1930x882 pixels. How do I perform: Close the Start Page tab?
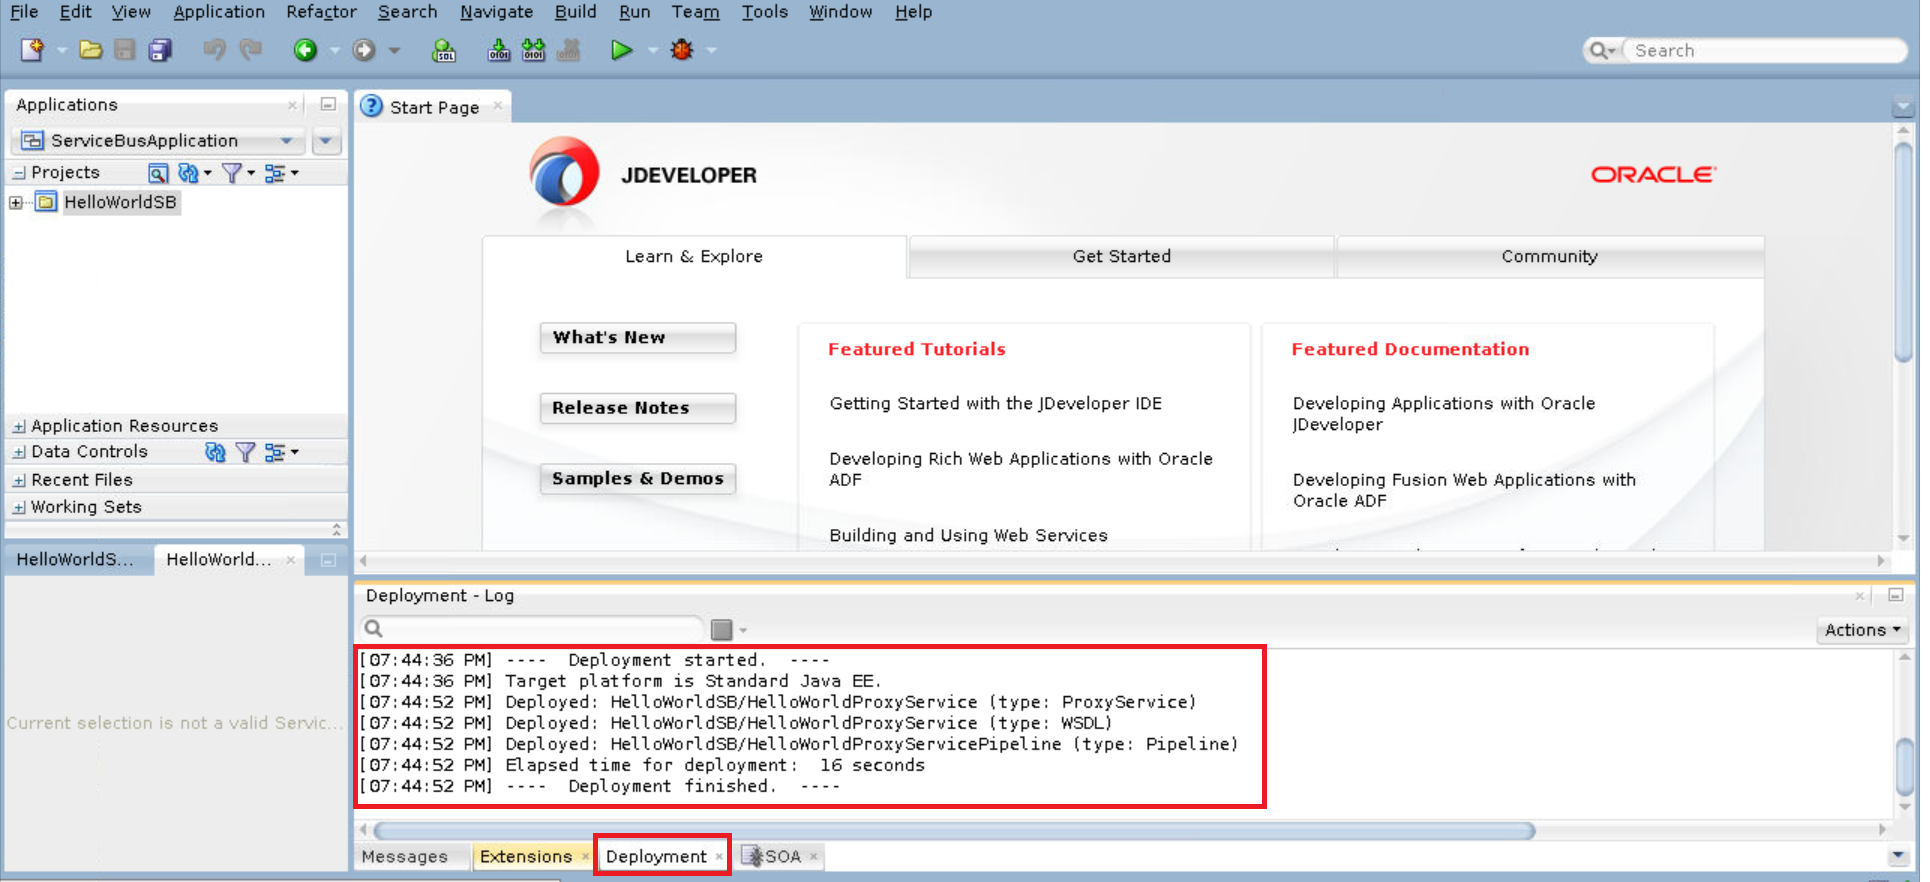click(498, 107)
